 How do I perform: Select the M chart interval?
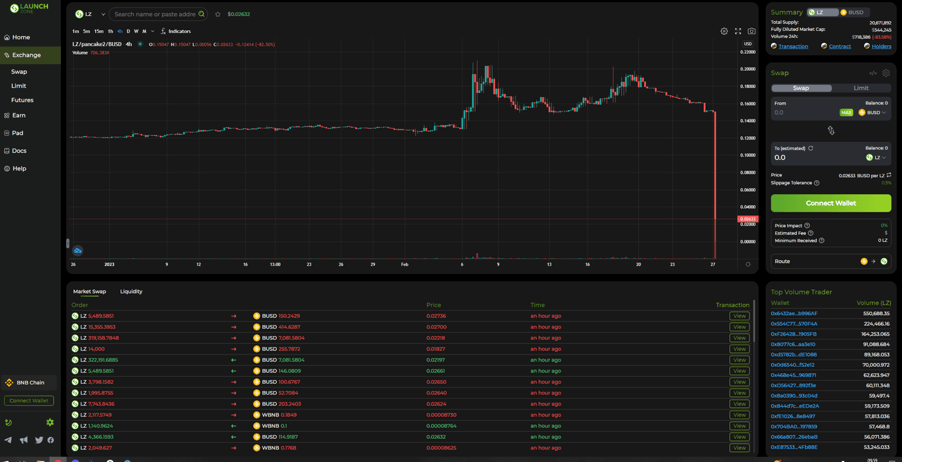click(x=144, y=31)
